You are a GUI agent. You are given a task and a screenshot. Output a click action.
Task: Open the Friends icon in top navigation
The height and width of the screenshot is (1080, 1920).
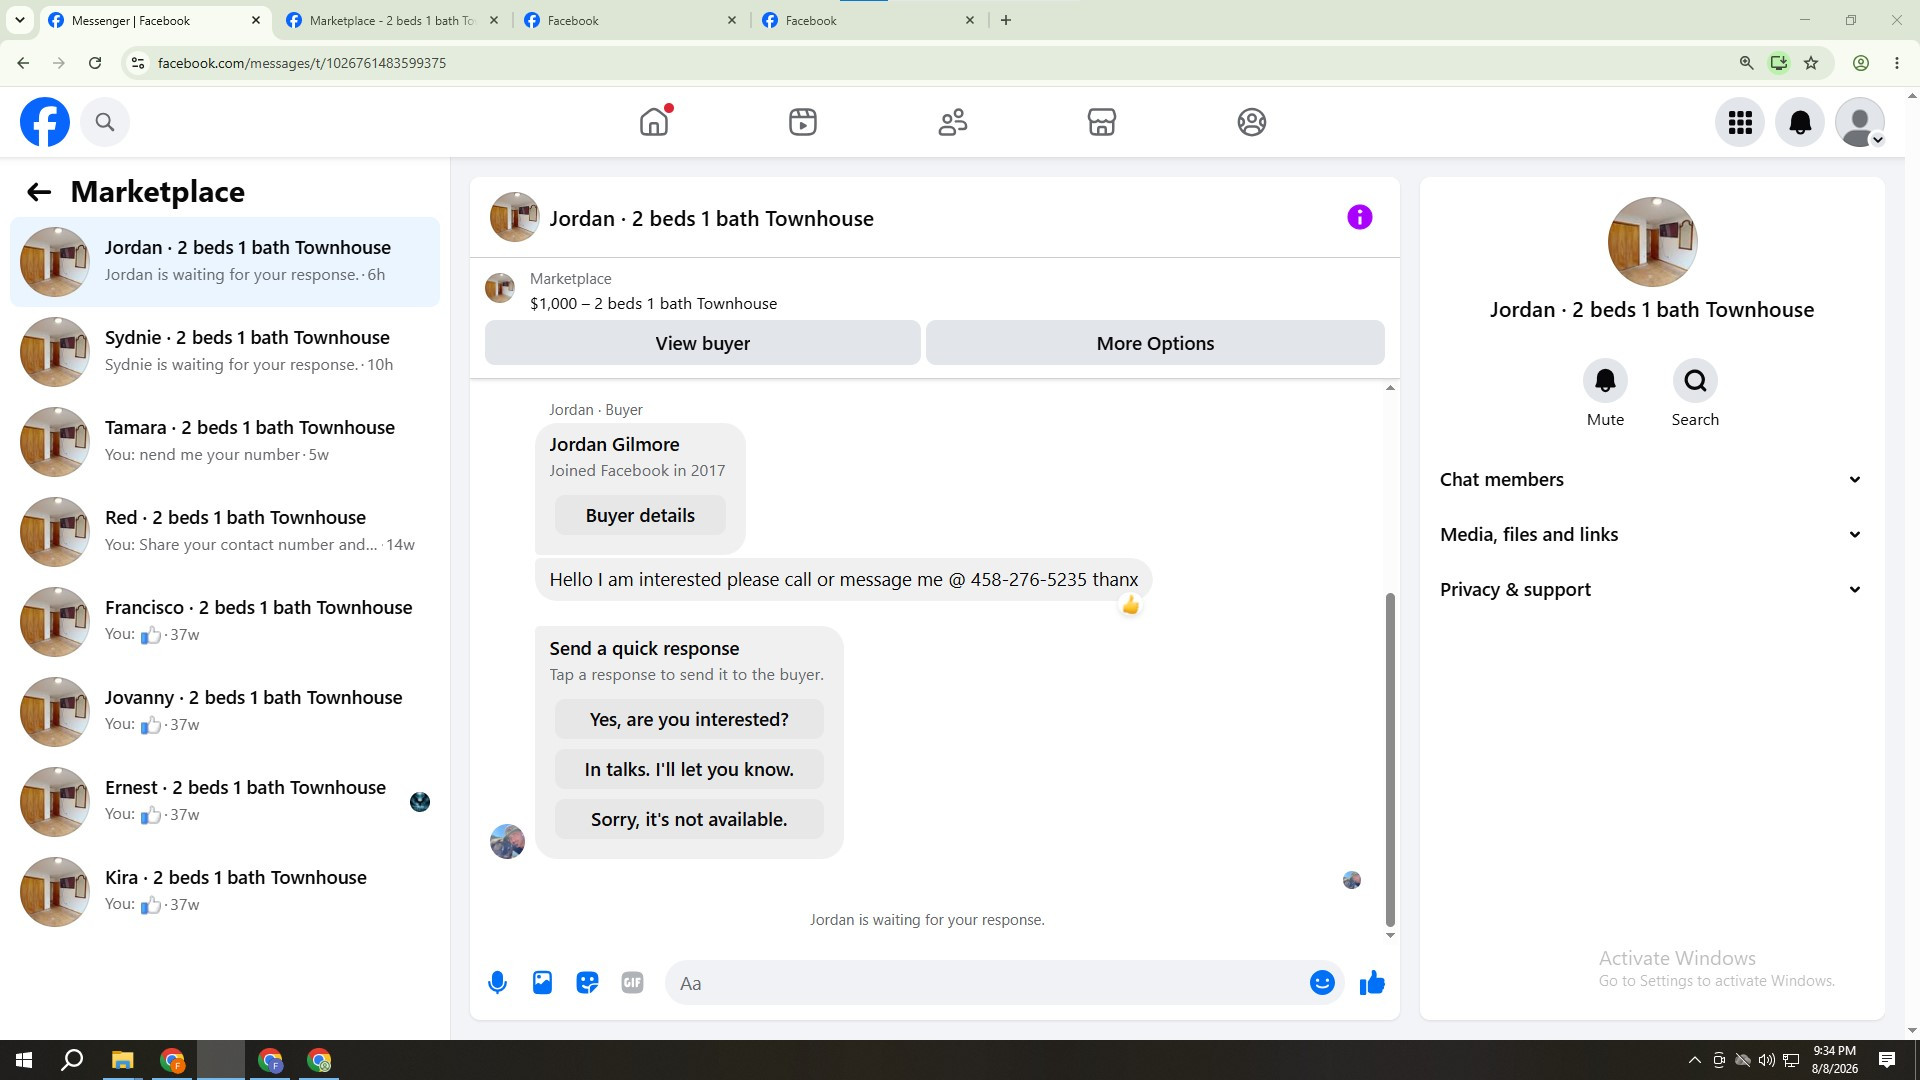953,122
